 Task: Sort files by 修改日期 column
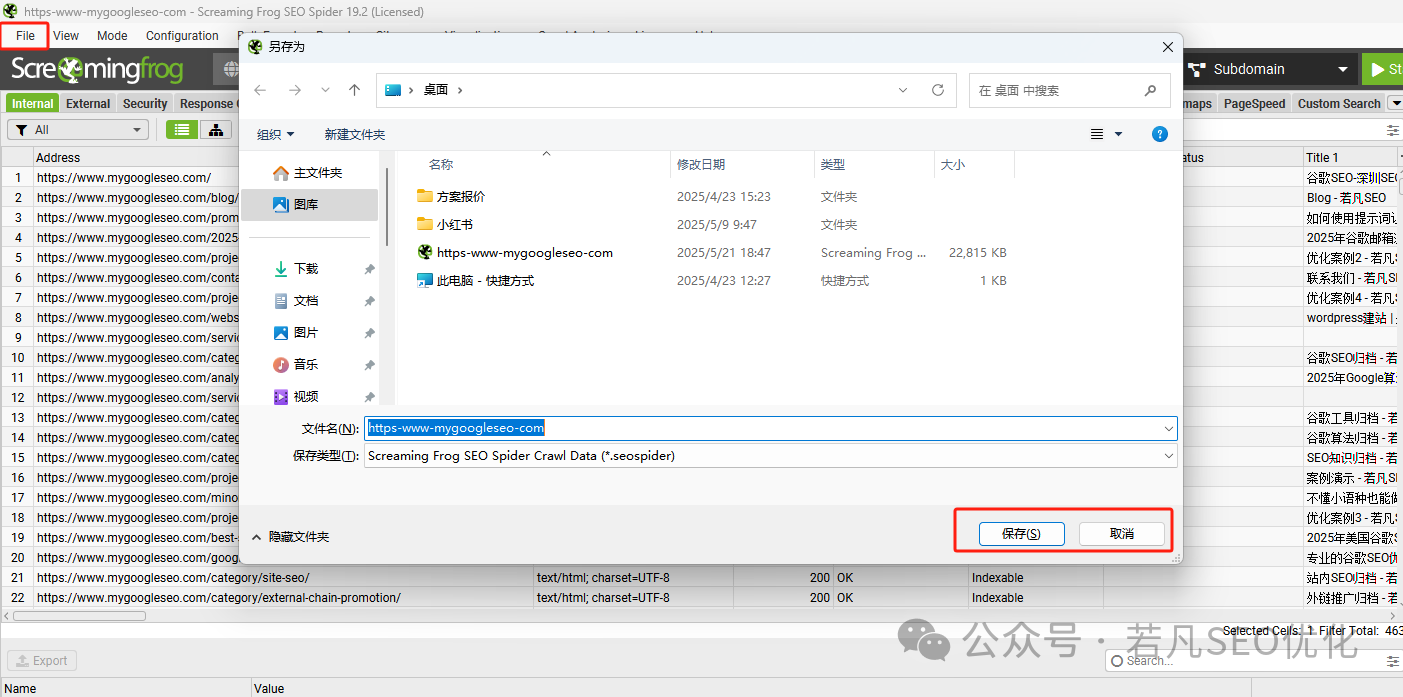coord(701,165)
